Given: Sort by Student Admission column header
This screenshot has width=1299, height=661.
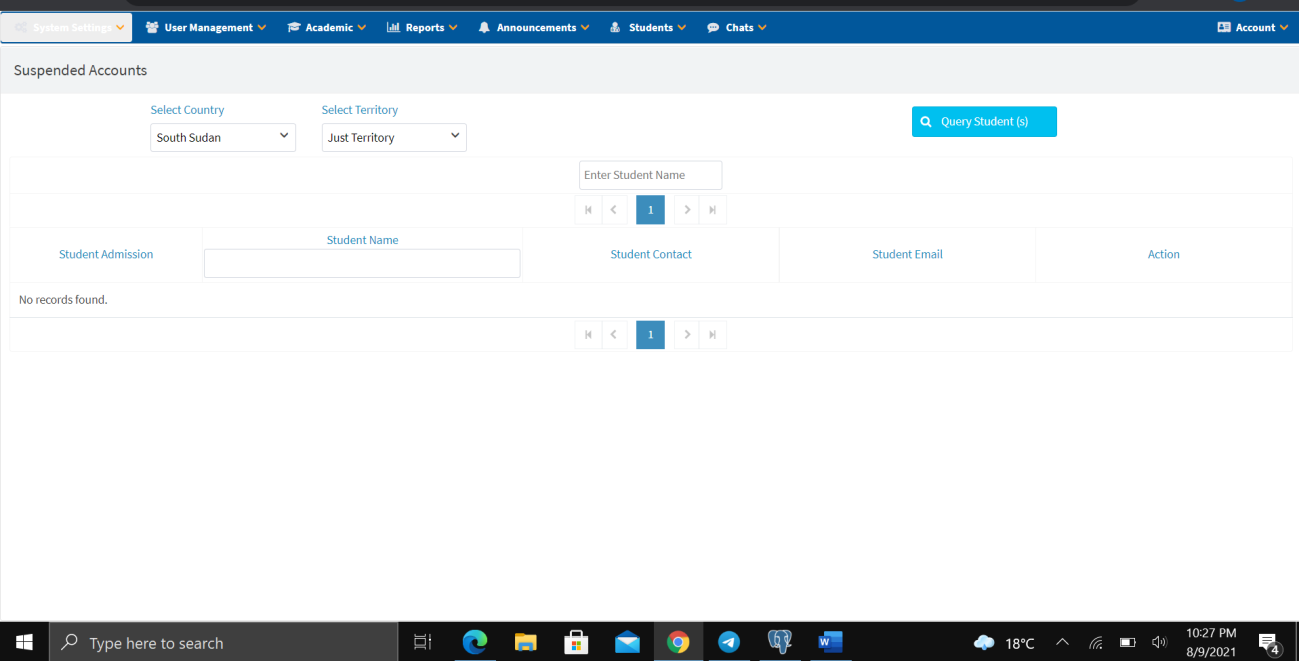Looking at the screenshot, I should [x=106, y=255].
